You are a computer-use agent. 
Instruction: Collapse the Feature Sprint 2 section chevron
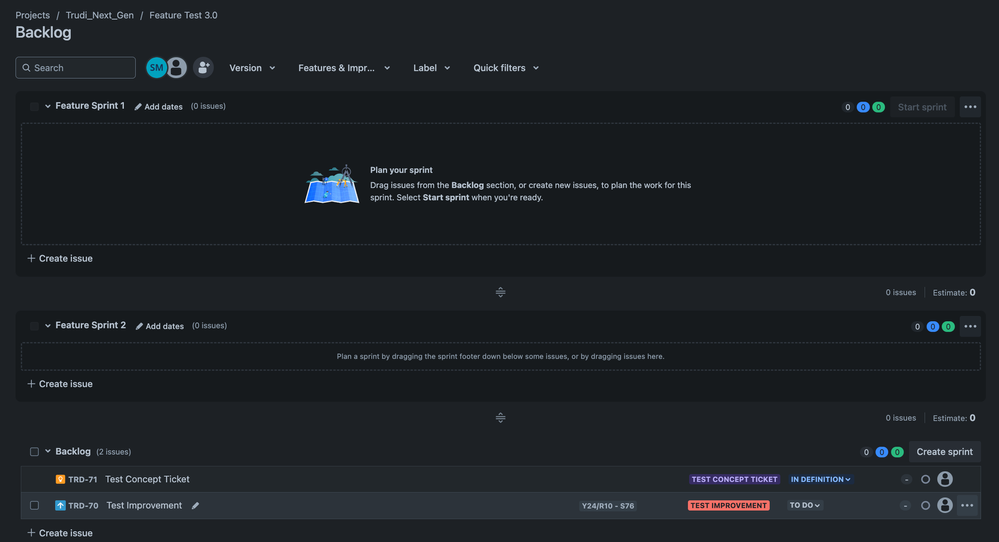point(48,325)
